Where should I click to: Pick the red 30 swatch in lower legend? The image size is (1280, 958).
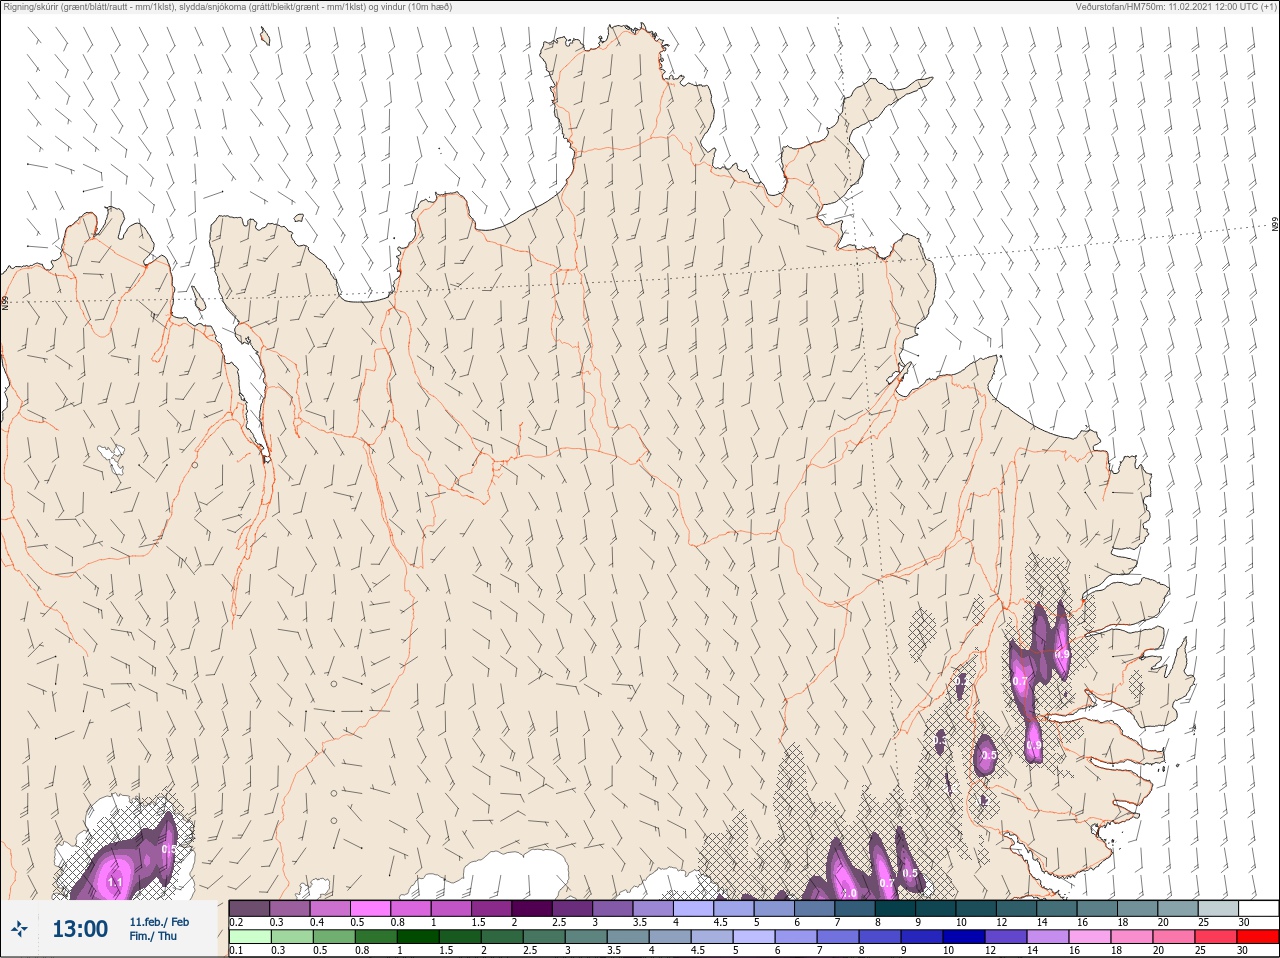tap(1257, 937)
